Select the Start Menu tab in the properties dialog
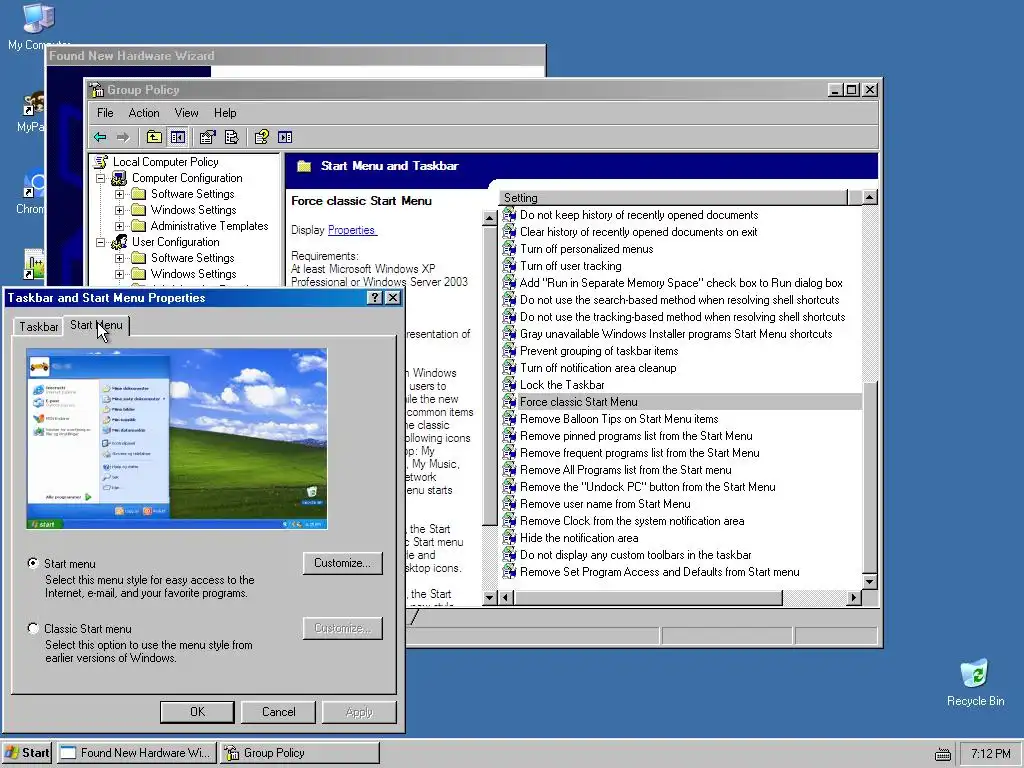Viewport: 1024px width, 768px height. pyautogui.click(x=96, y=325)
